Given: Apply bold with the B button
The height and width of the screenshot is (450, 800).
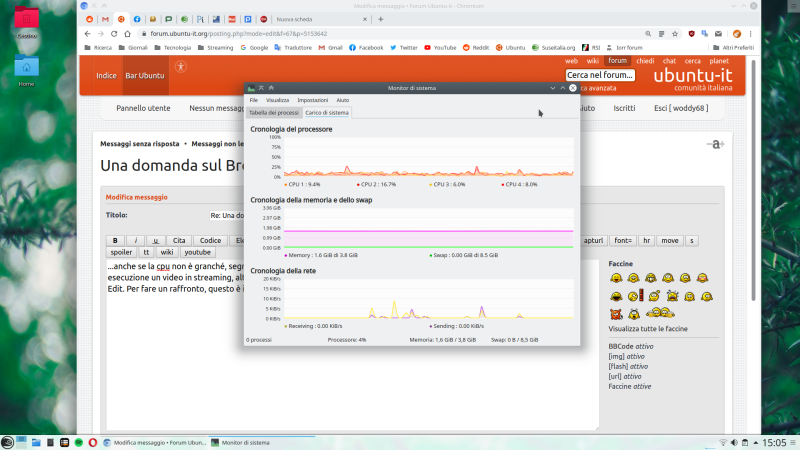Looking at the screenshot, I should (x=115, y=240).
